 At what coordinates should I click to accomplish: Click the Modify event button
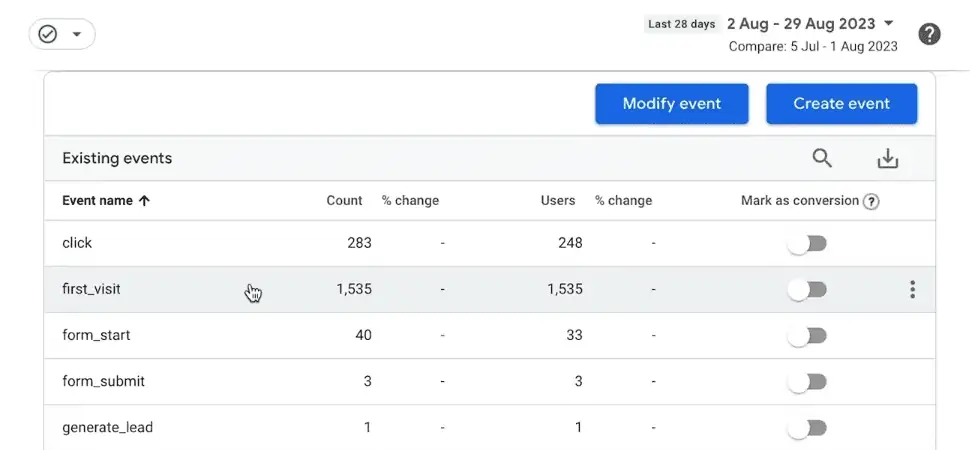[671, 104]
